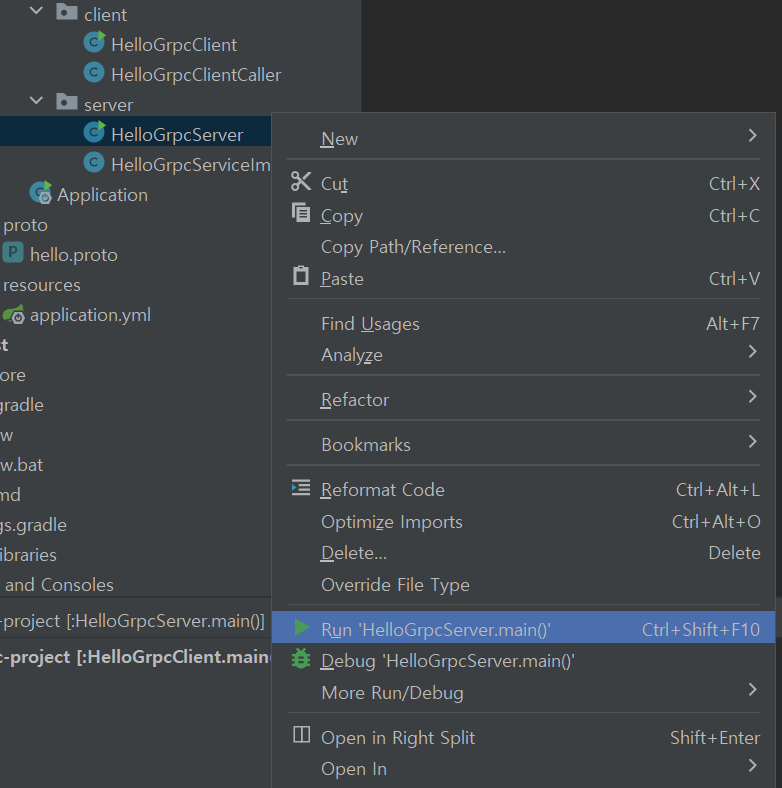Screen dimensions: 782x788
Task: Expand the Analyze submenu arrow
Action: 752,351
